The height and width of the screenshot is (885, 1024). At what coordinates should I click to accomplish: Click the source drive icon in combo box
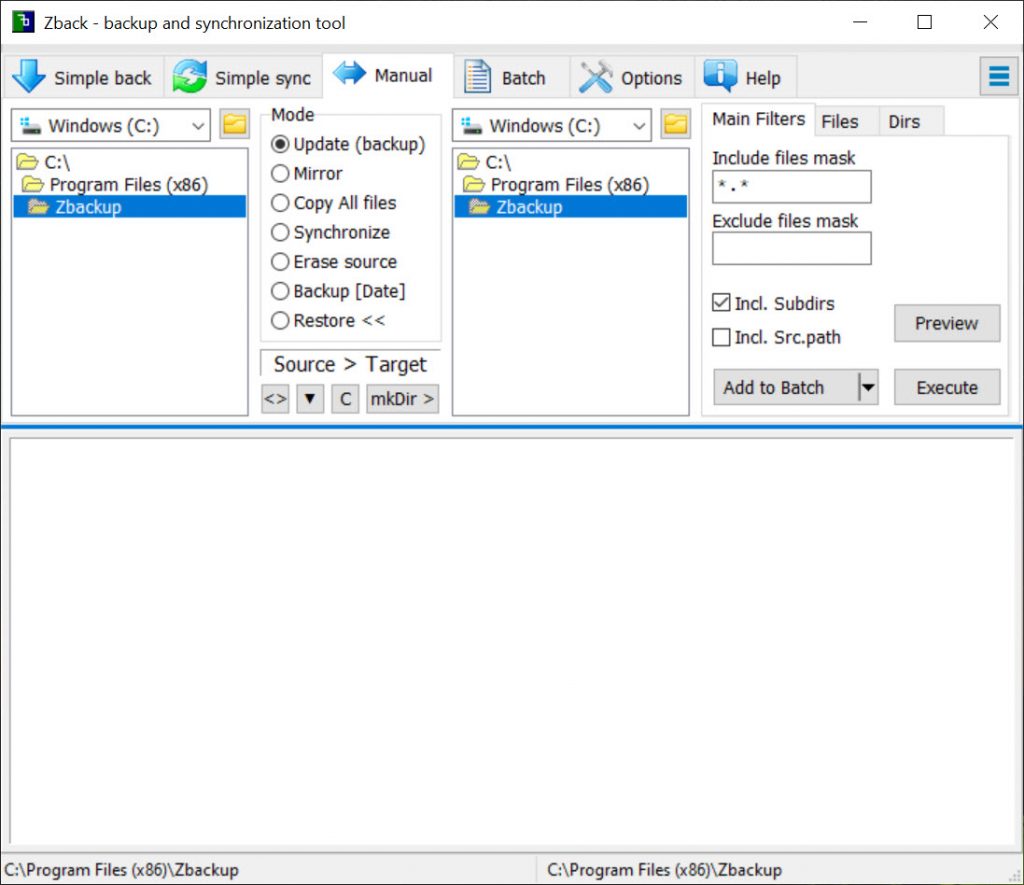(x=31, y=125)
